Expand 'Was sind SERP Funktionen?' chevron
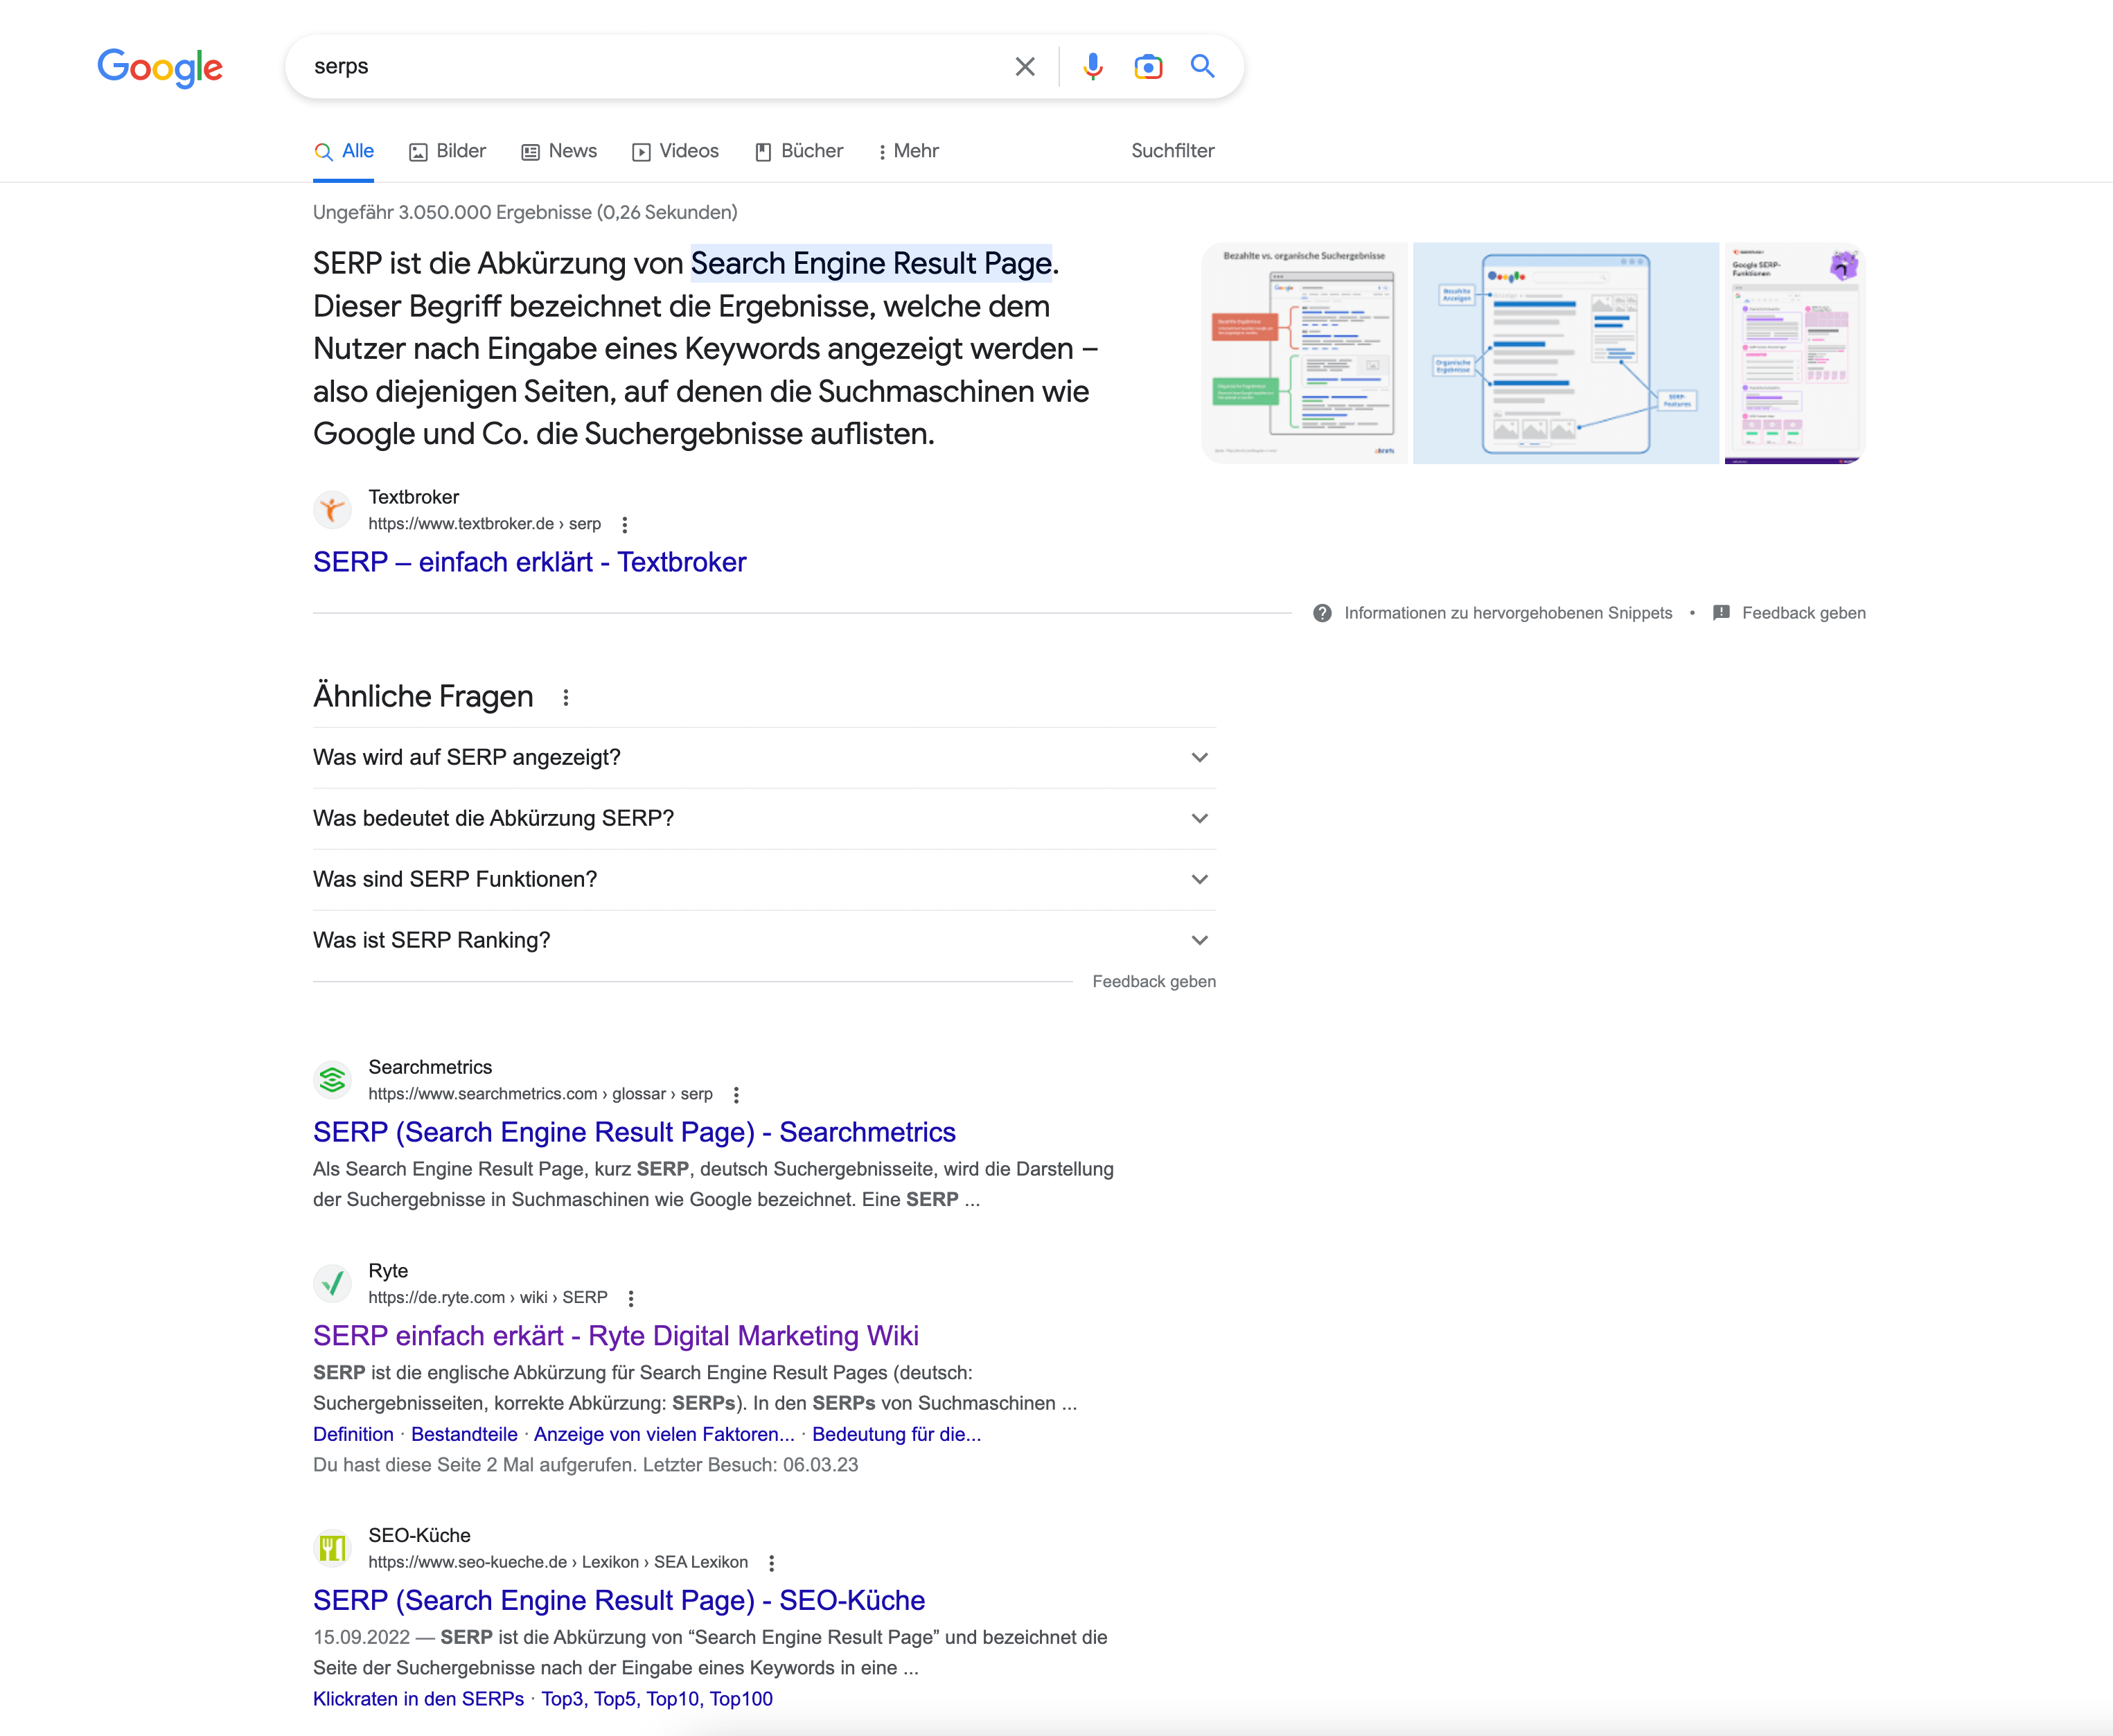2113x1736 pixels. 1200,880
